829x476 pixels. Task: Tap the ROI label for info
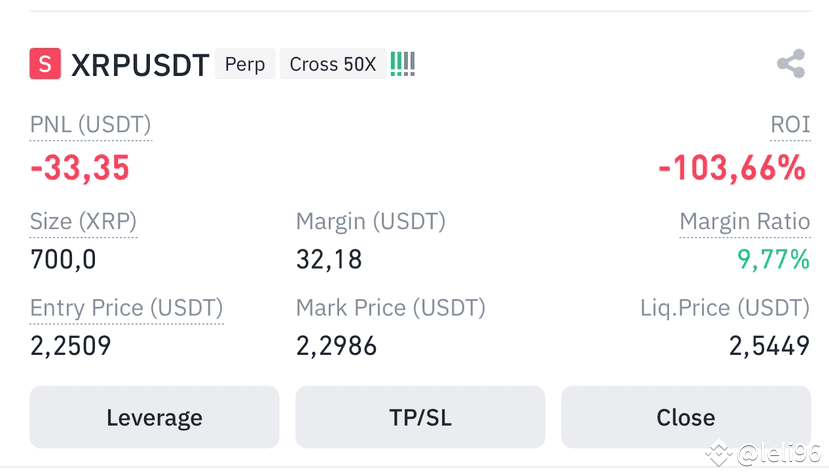coord(790,125)
